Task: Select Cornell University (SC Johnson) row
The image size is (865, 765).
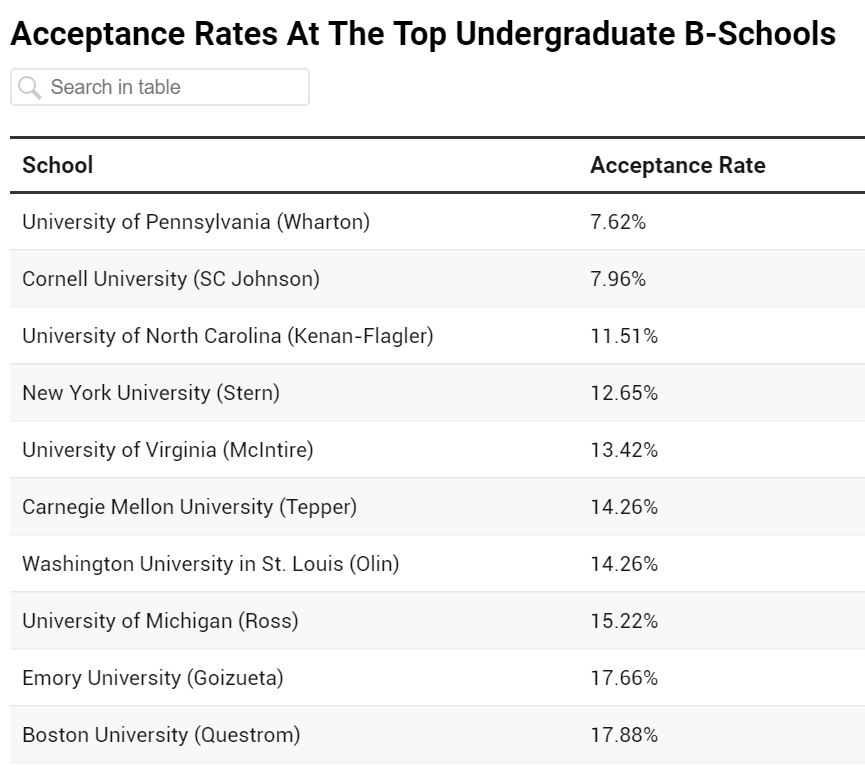Action: pos(171,279)
